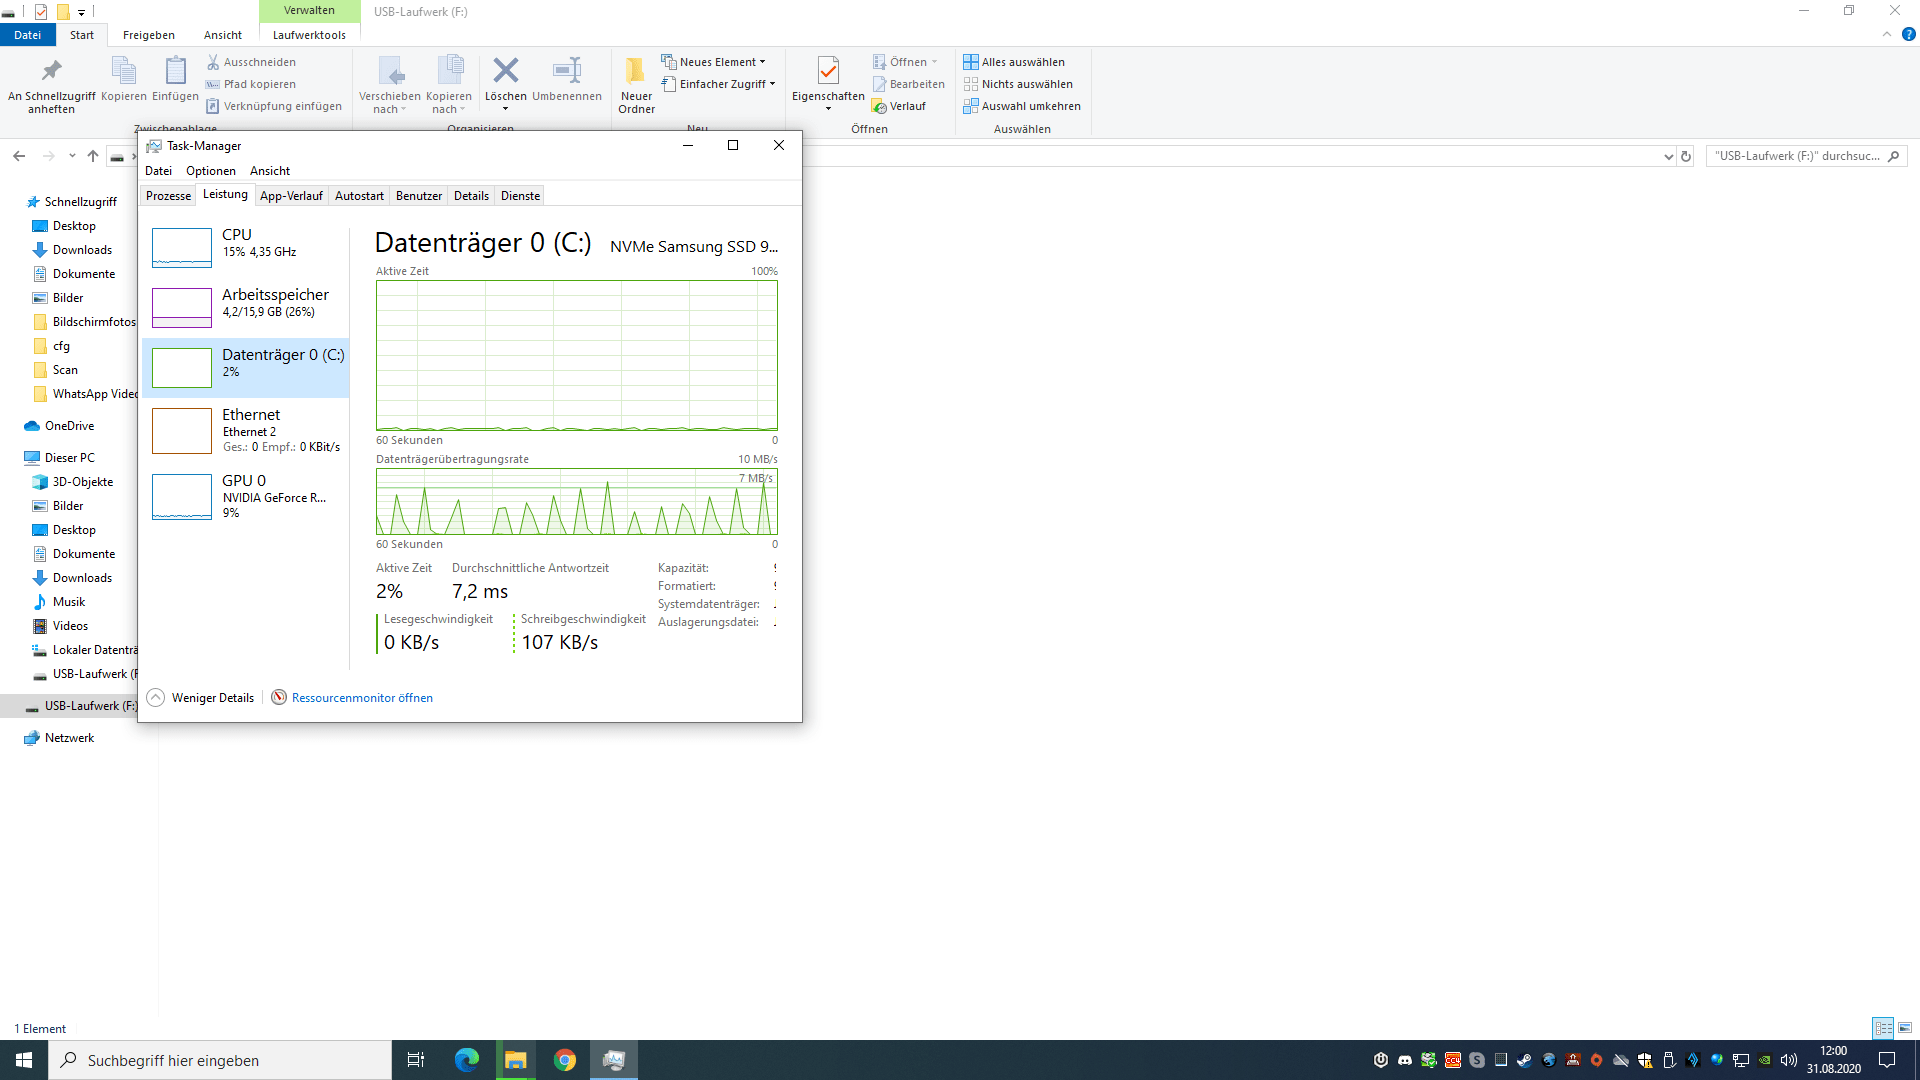Click the Löschen delete icon in ribbon
The image size is (1920, 1080).
point(506,70)
